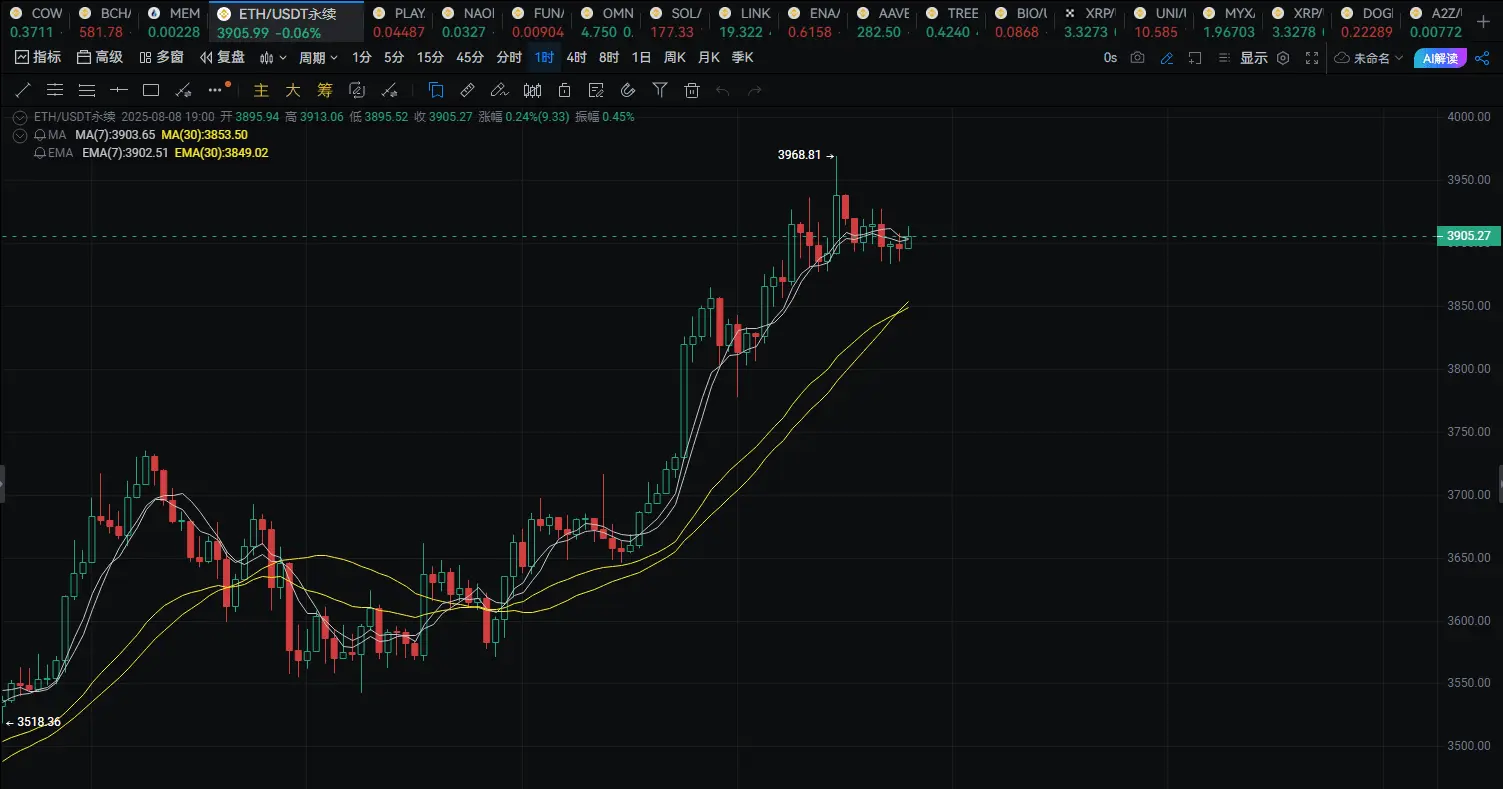The image size is (1503, 789).
Task: Open the 周期 period dropdown
Action: tap(319, 58)
